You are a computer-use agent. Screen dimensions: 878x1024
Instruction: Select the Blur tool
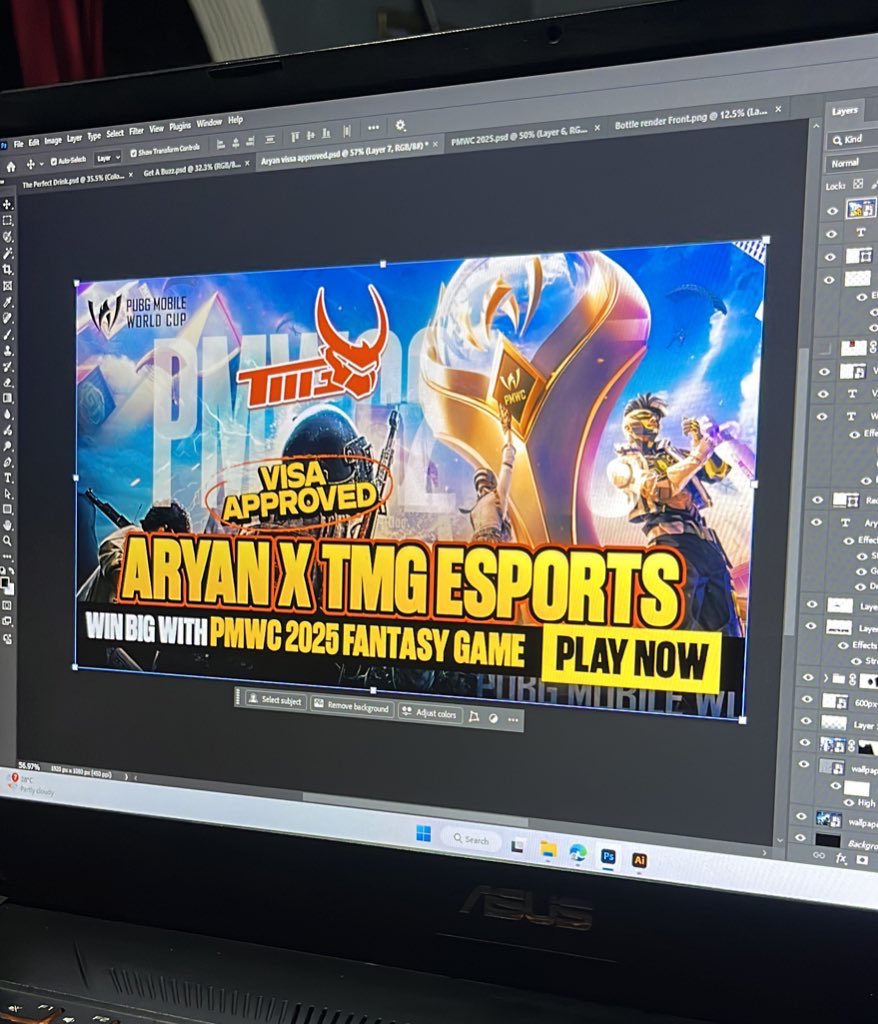7,414
